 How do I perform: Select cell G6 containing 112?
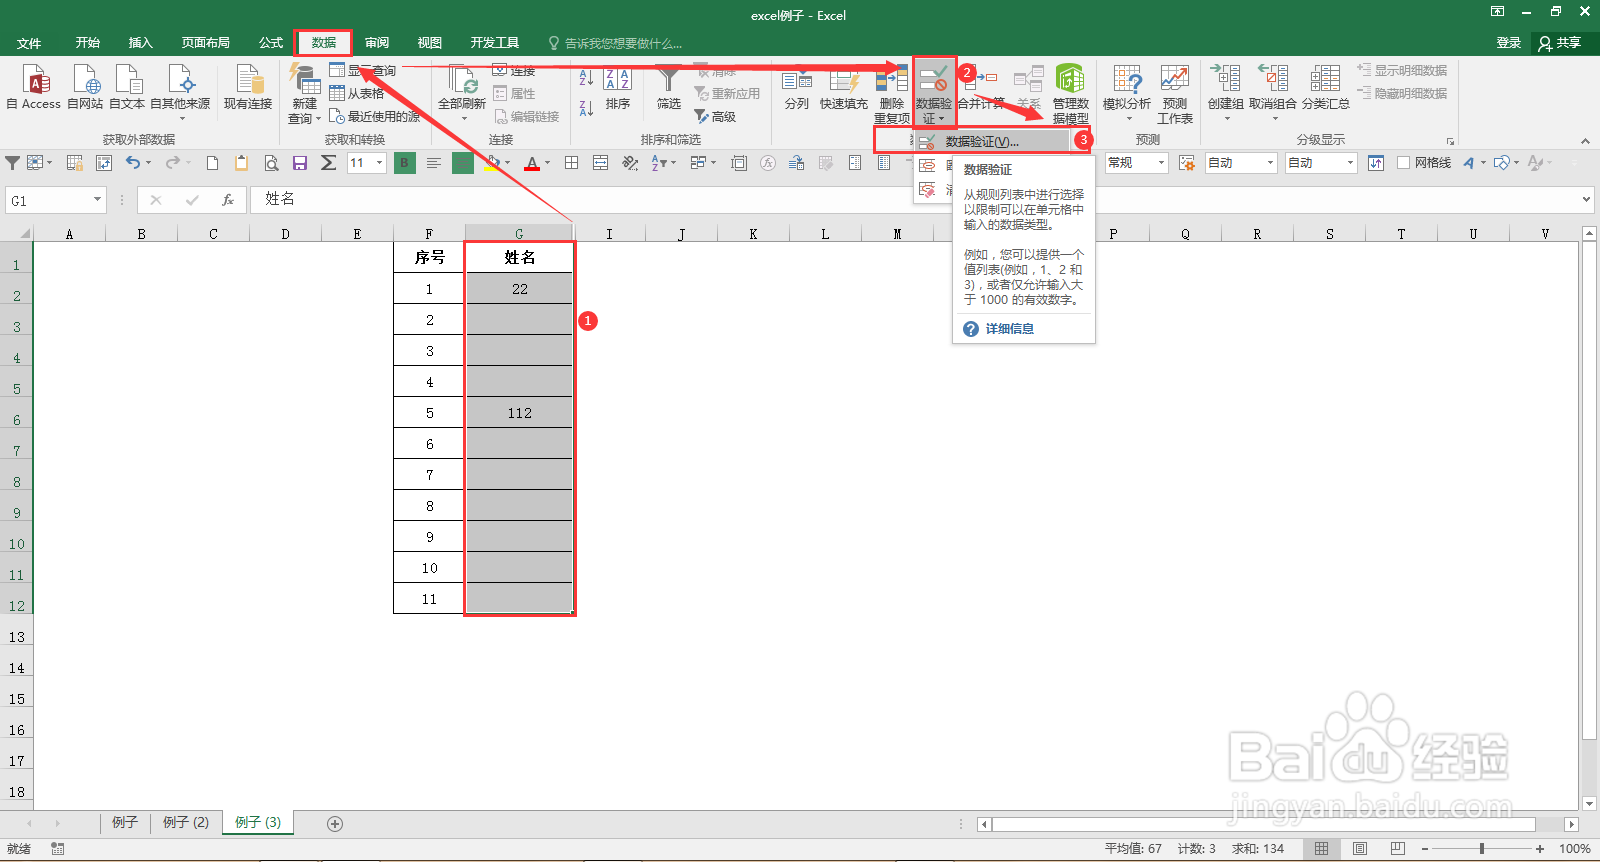519,413
